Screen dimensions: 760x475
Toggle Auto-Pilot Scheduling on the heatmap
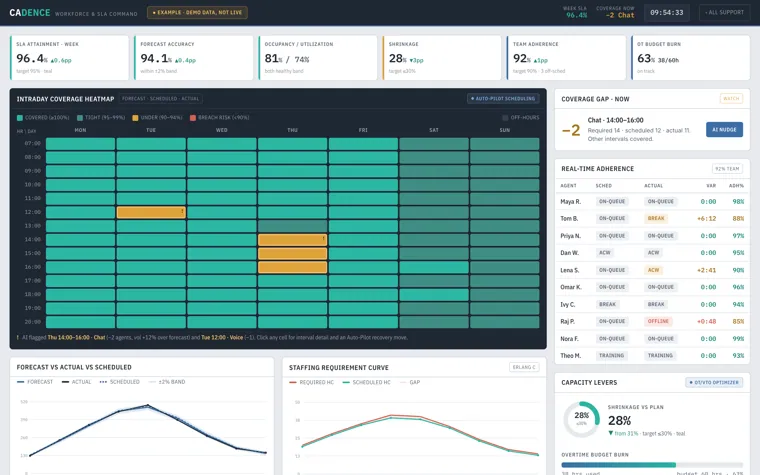click(x=503, y=98)
